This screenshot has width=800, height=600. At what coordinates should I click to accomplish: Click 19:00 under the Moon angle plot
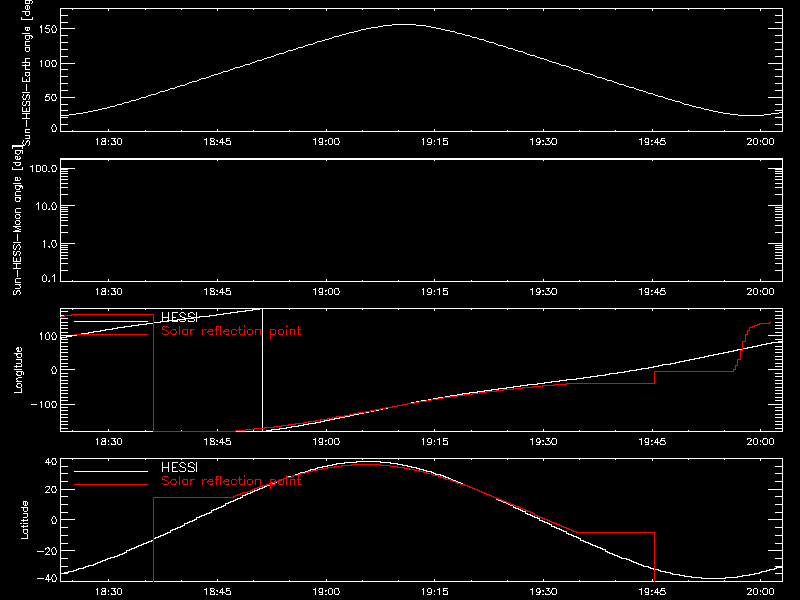pyautogui.click(x=326, y=292)
